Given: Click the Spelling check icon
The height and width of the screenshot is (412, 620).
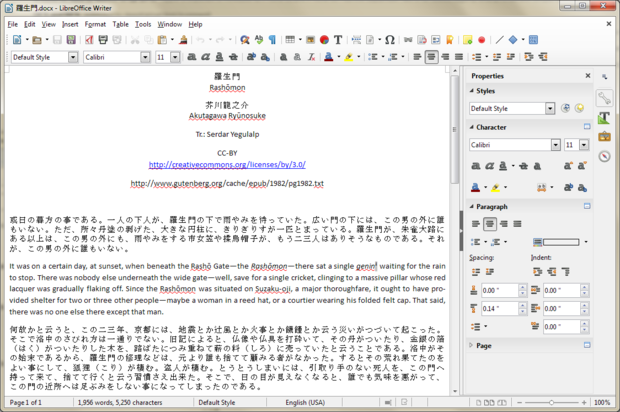Looking at the screenshot, I should pos(259,40).
